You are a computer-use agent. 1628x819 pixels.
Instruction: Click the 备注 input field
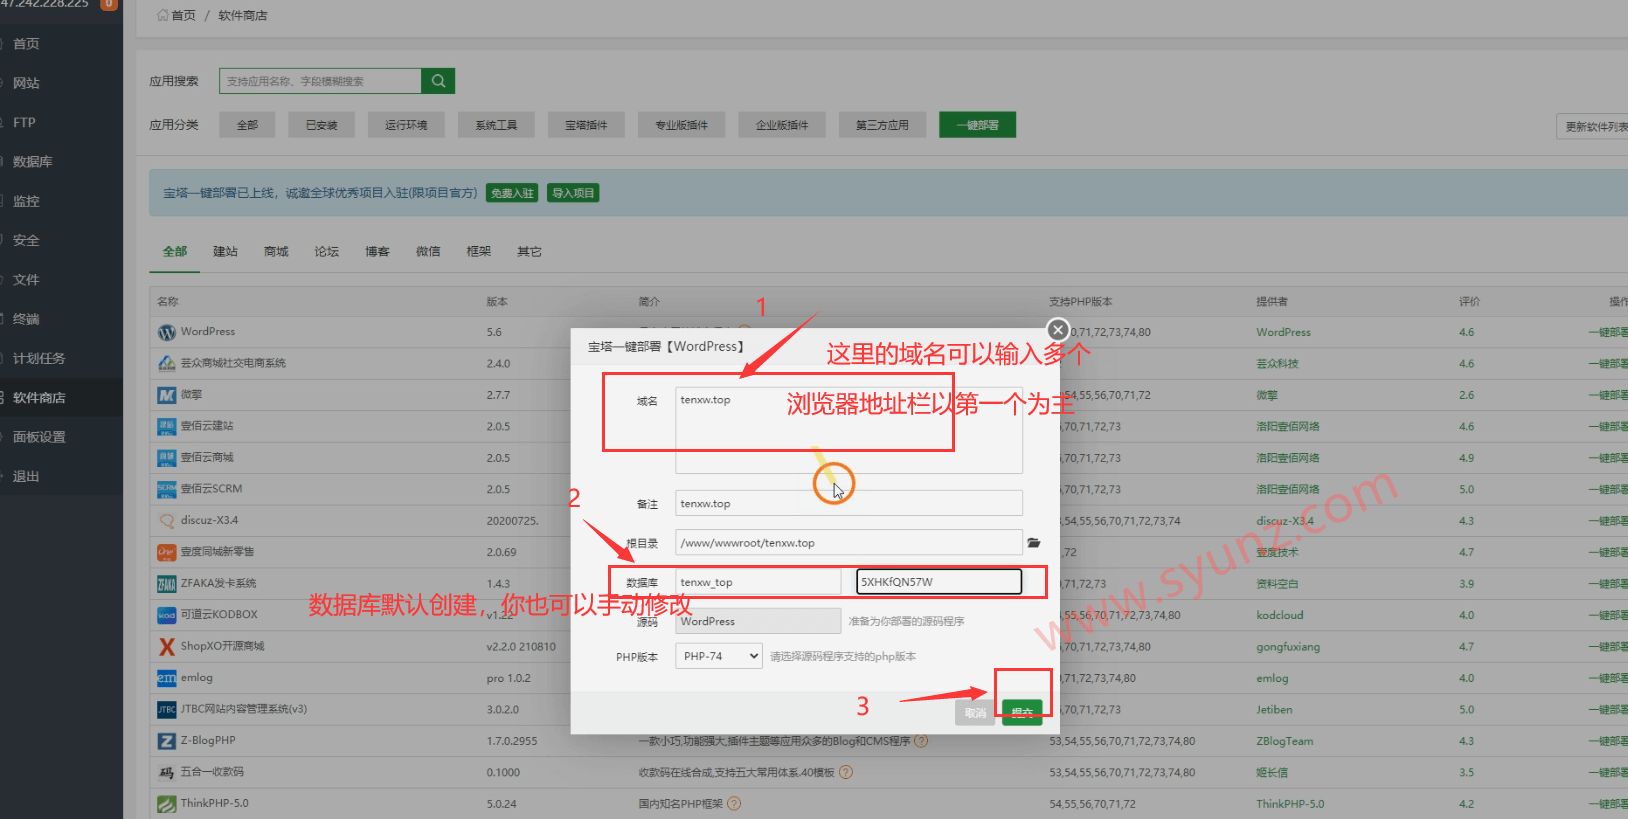(x=849, y=503)
